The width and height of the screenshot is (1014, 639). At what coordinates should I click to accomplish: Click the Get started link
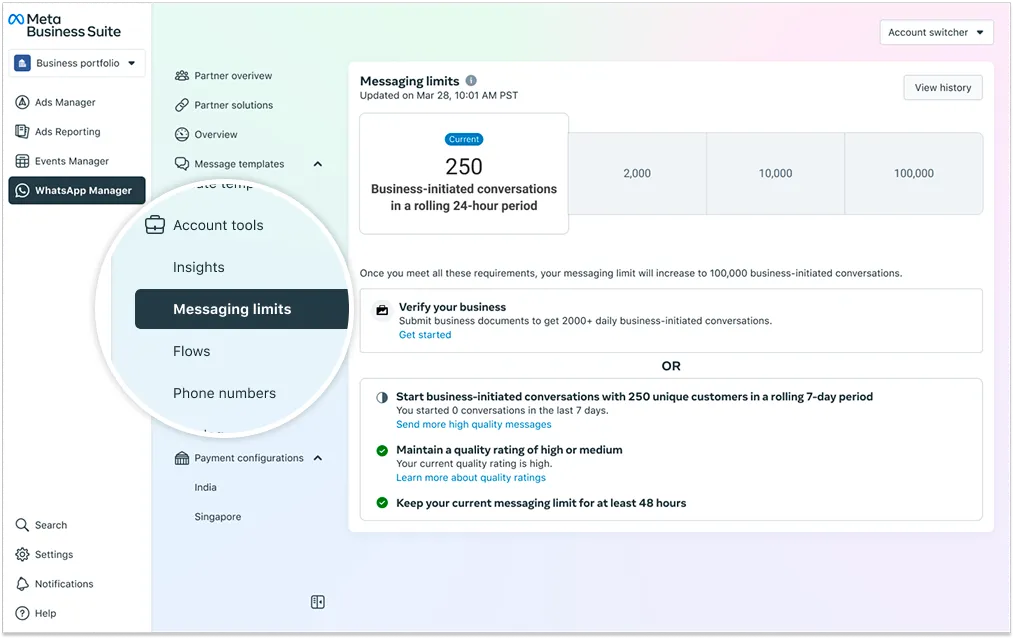[425, 335]
